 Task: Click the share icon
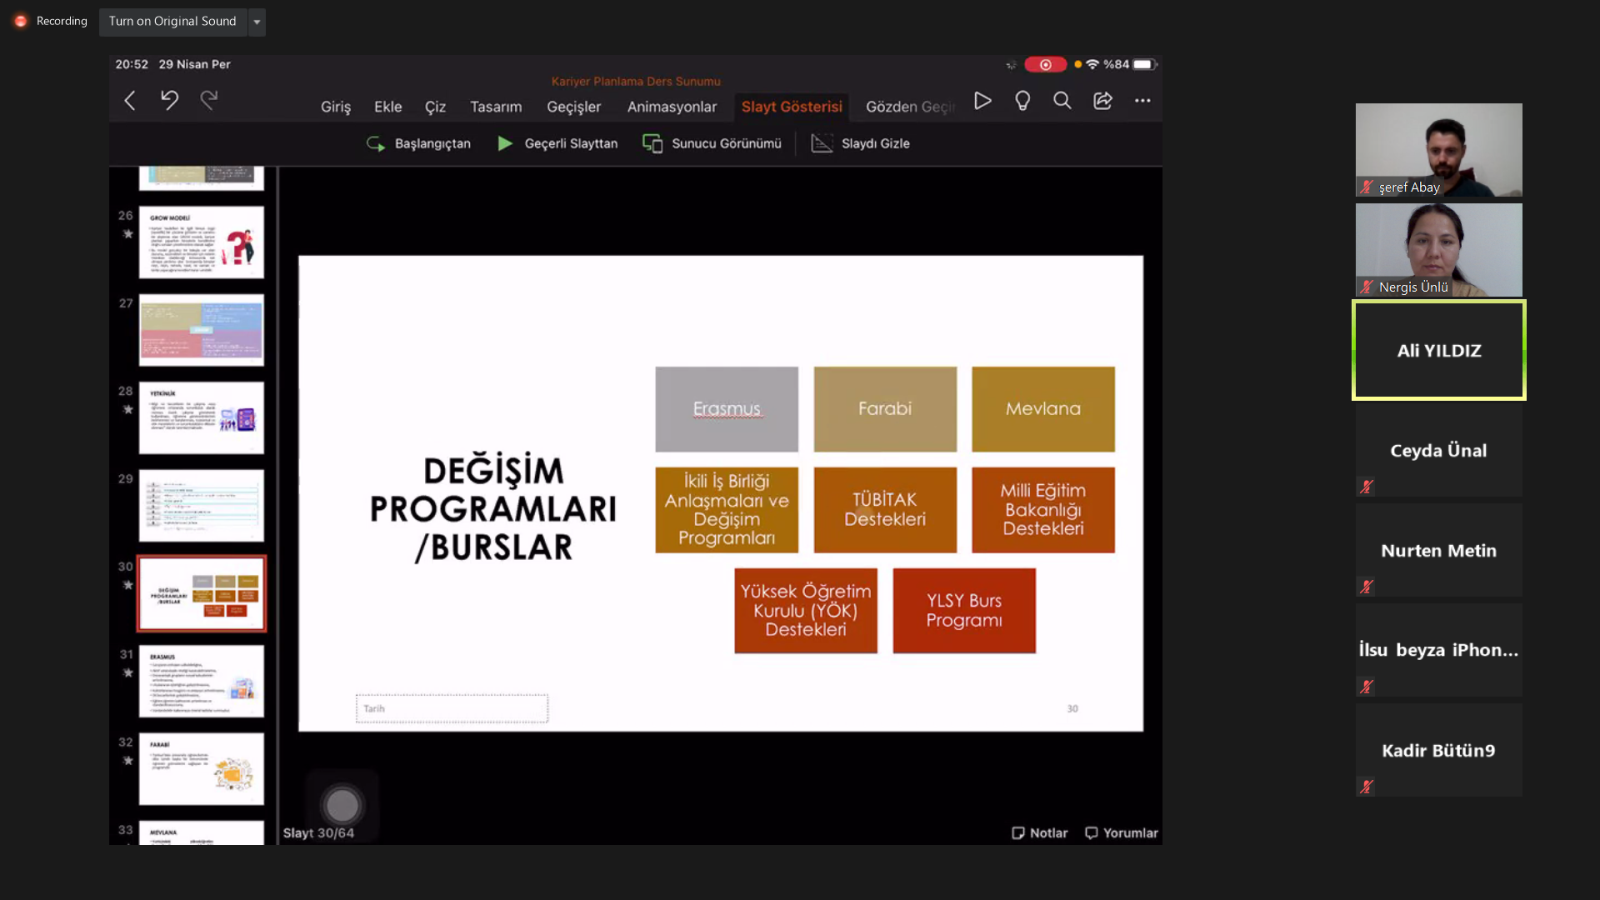coord(1102,100)
